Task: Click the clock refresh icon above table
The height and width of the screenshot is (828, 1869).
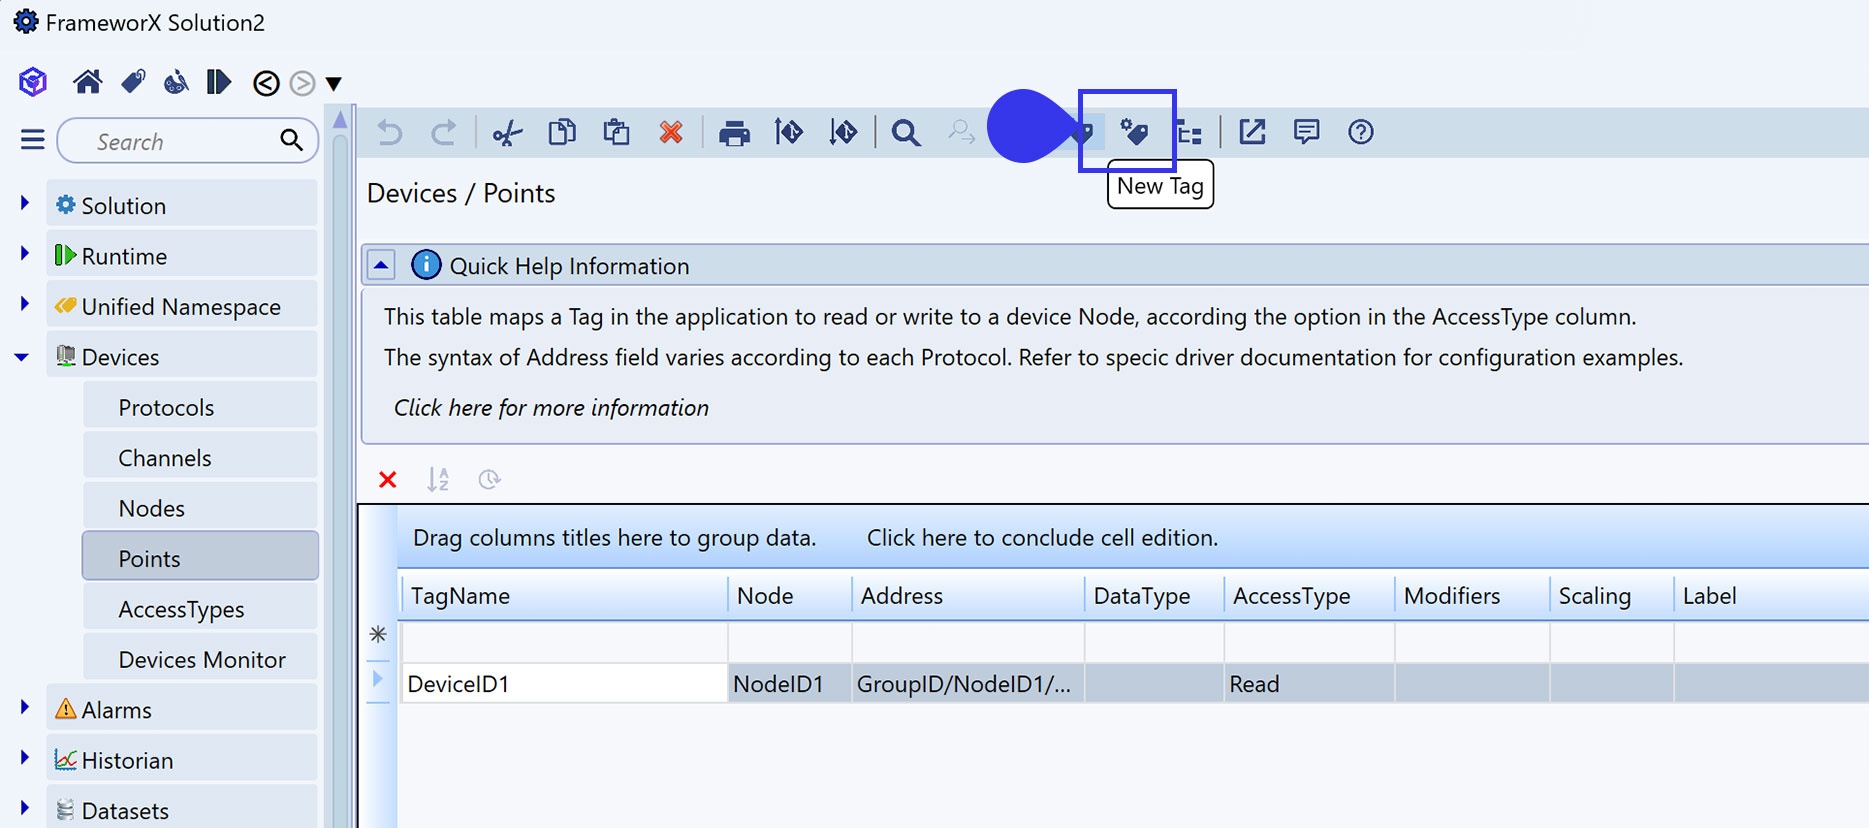Action: [x=489, y=480]
